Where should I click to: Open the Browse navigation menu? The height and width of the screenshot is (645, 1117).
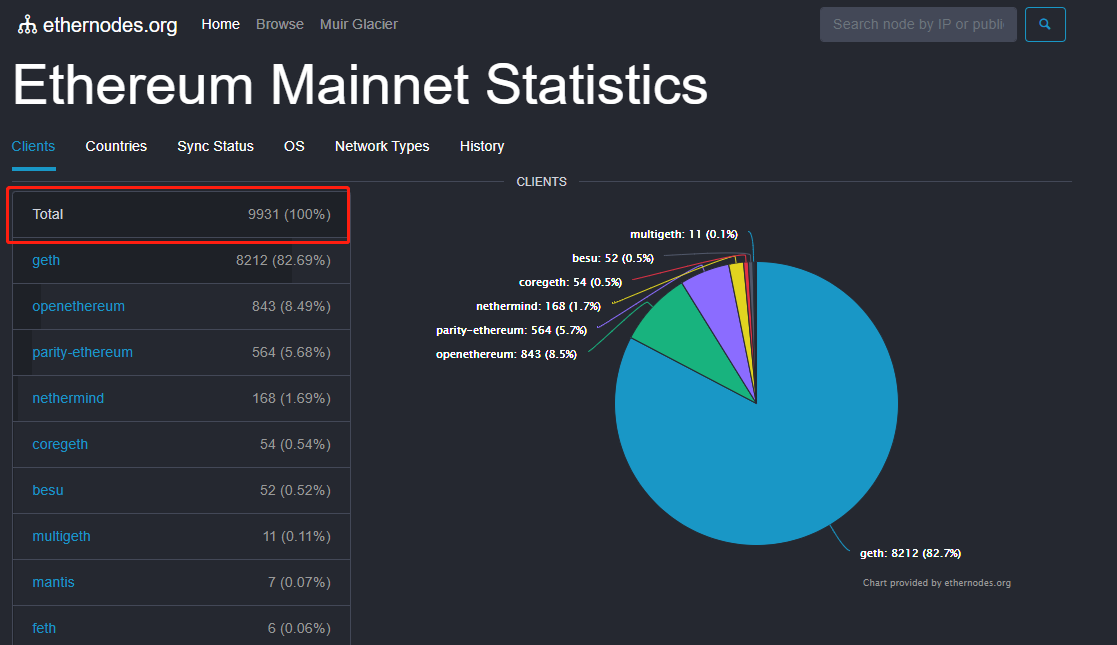click(280, 24)
